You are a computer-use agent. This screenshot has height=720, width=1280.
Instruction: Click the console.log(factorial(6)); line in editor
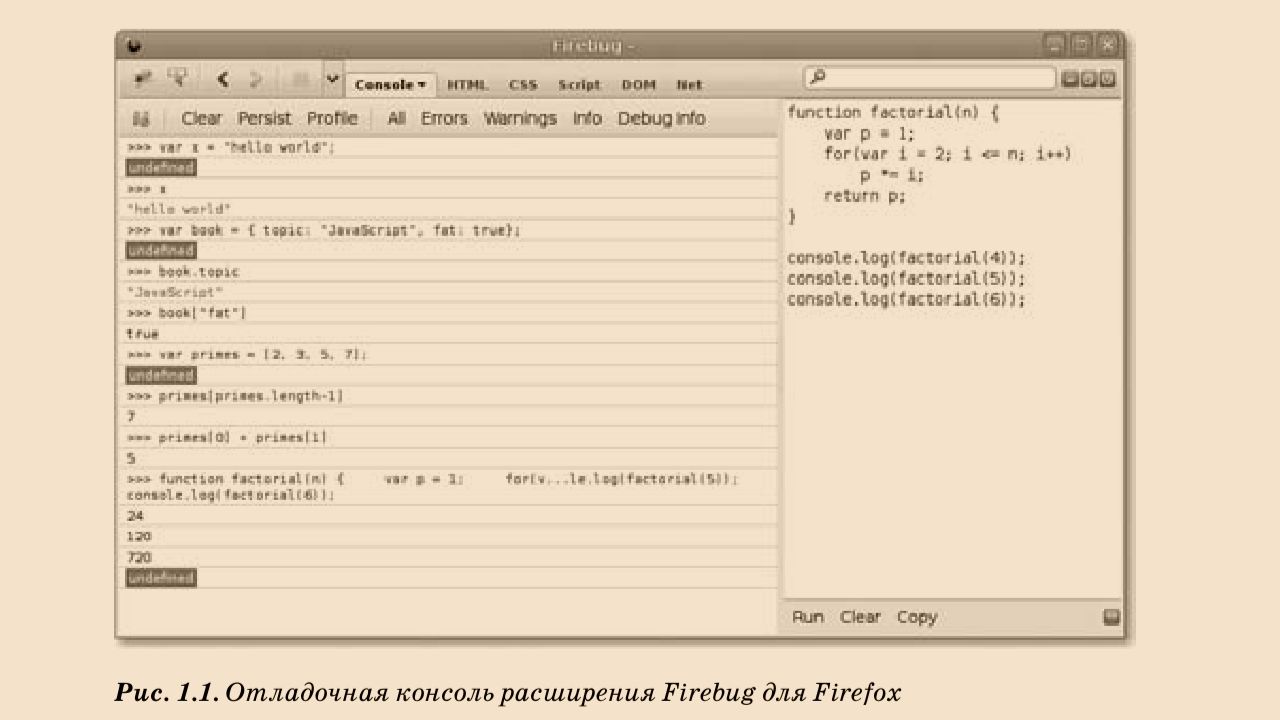point(907,299)
